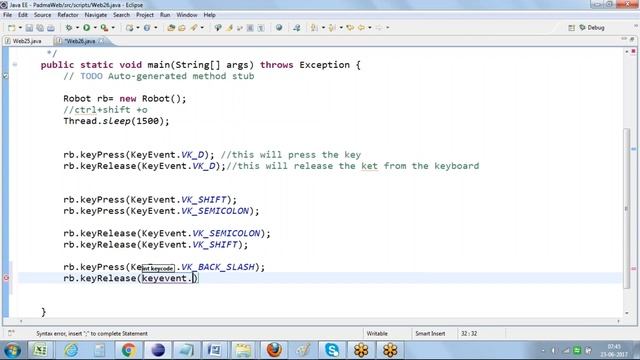Click the Next Annotation toolbar icon
640x360 pixels.
point(314,28)
